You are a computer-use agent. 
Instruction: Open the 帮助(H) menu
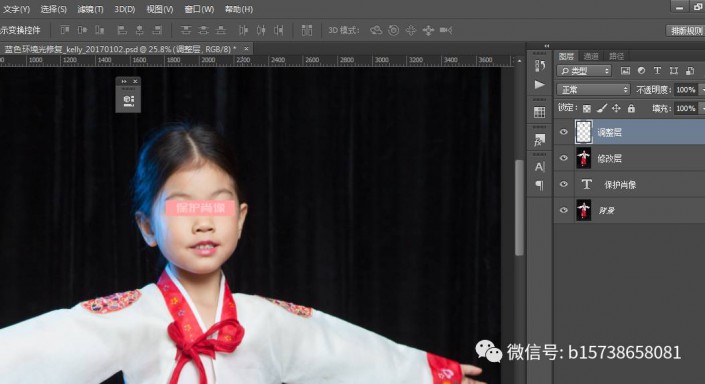(x=239, y=9)
